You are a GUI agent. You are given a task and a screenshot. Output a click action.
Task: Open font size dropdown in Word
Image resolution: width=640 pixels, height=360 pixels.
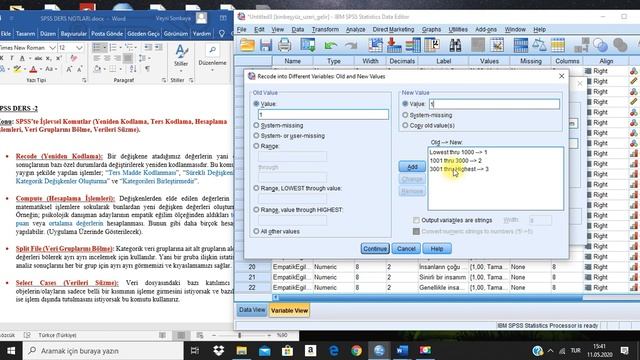pos(79,48)
